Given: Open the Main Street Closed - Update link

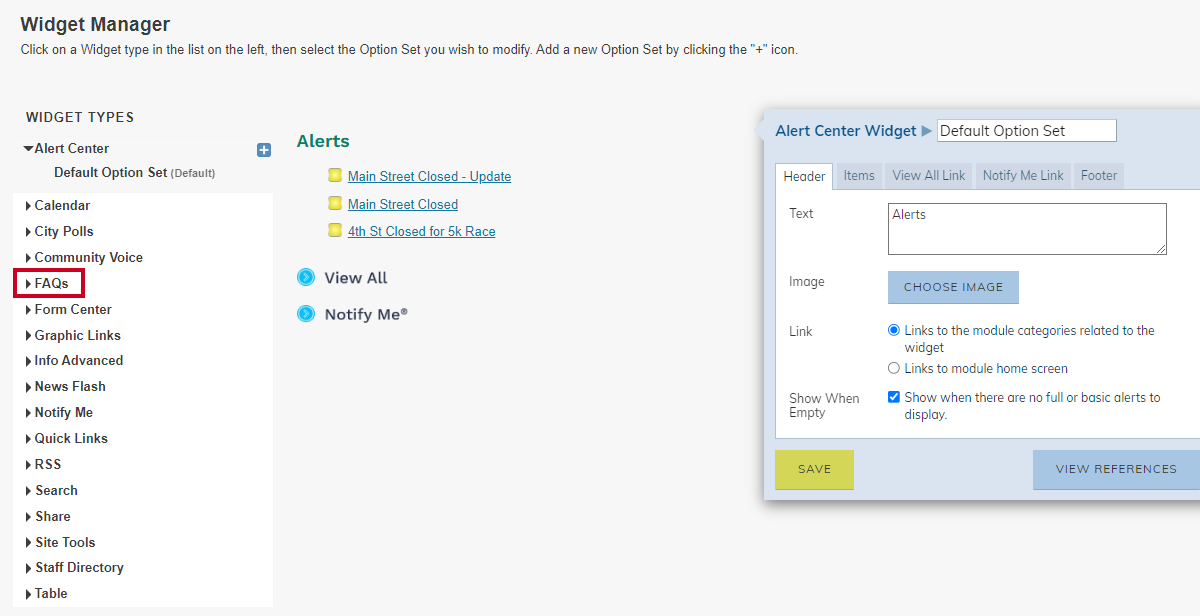Looking at the screenshot, I should (429, 176).
